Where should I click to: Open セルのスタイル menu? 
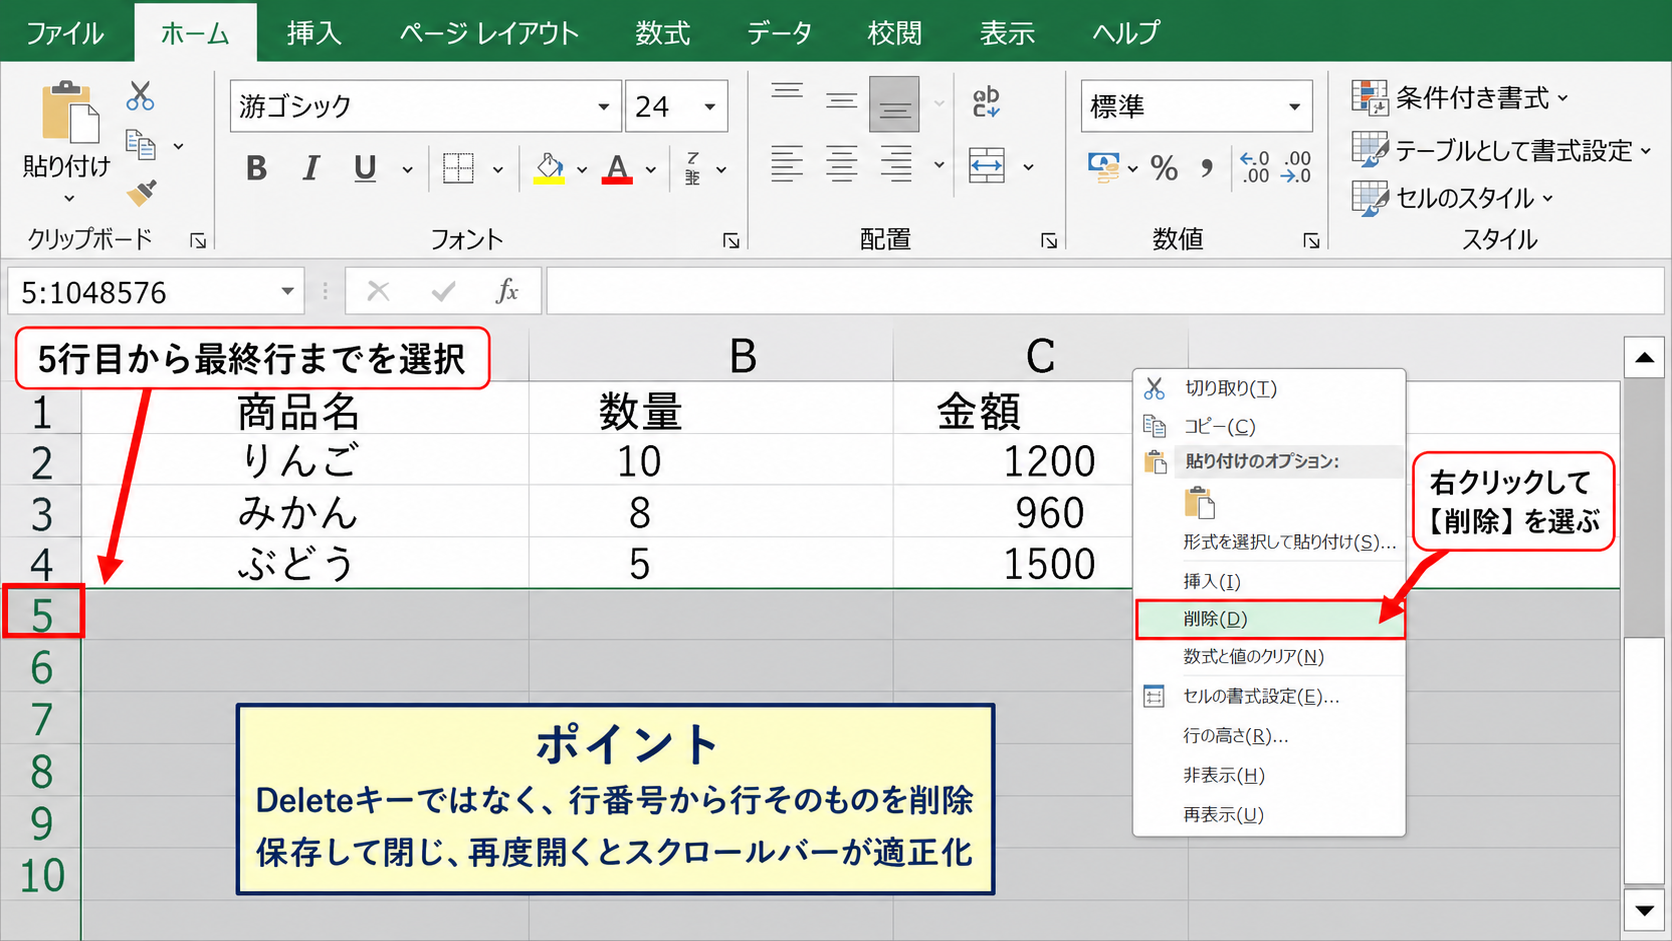click(x=1453, y=198)
